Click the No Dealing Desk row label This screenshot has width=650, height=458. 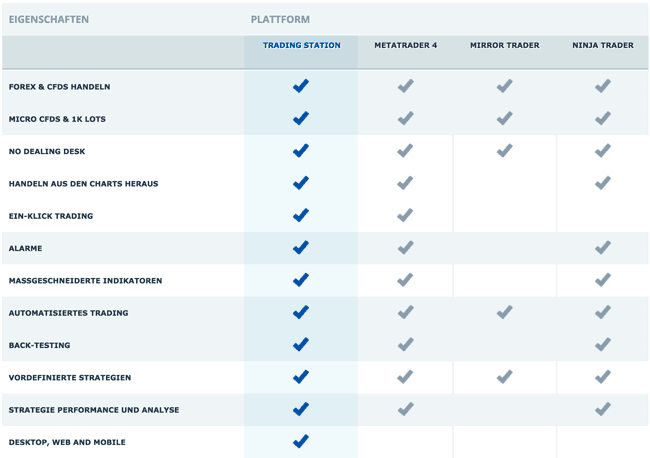47,151
